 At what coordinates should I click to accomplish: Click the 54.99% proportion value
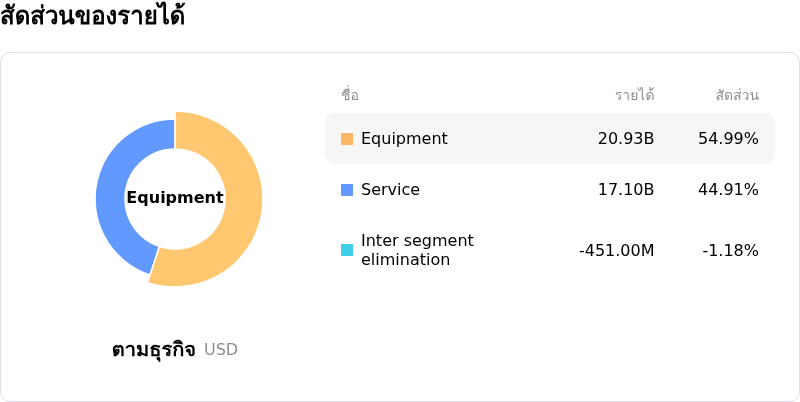(x=728, y=139)
